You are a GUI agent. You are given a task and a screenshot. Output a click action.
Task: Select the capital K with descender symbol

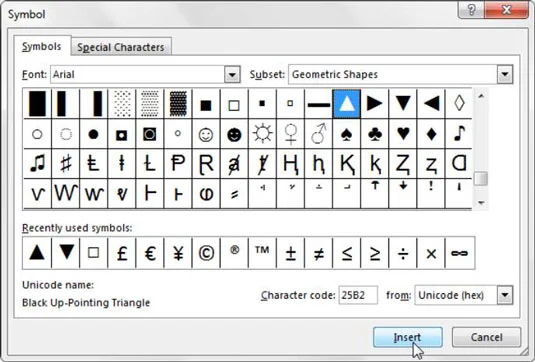(x=346, y=163)
